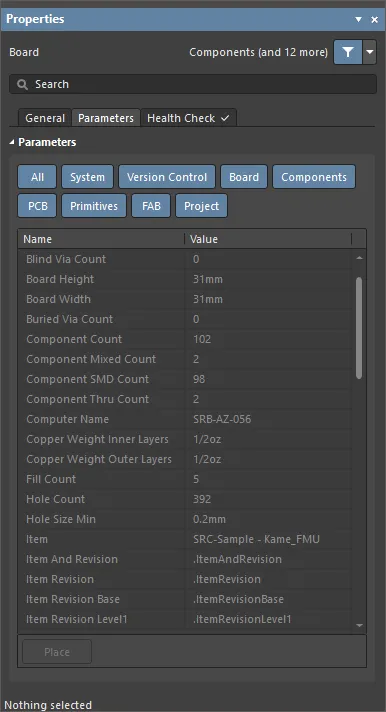386x712 pixels.
Task: Click the Search field
Action: coord(193,84)
